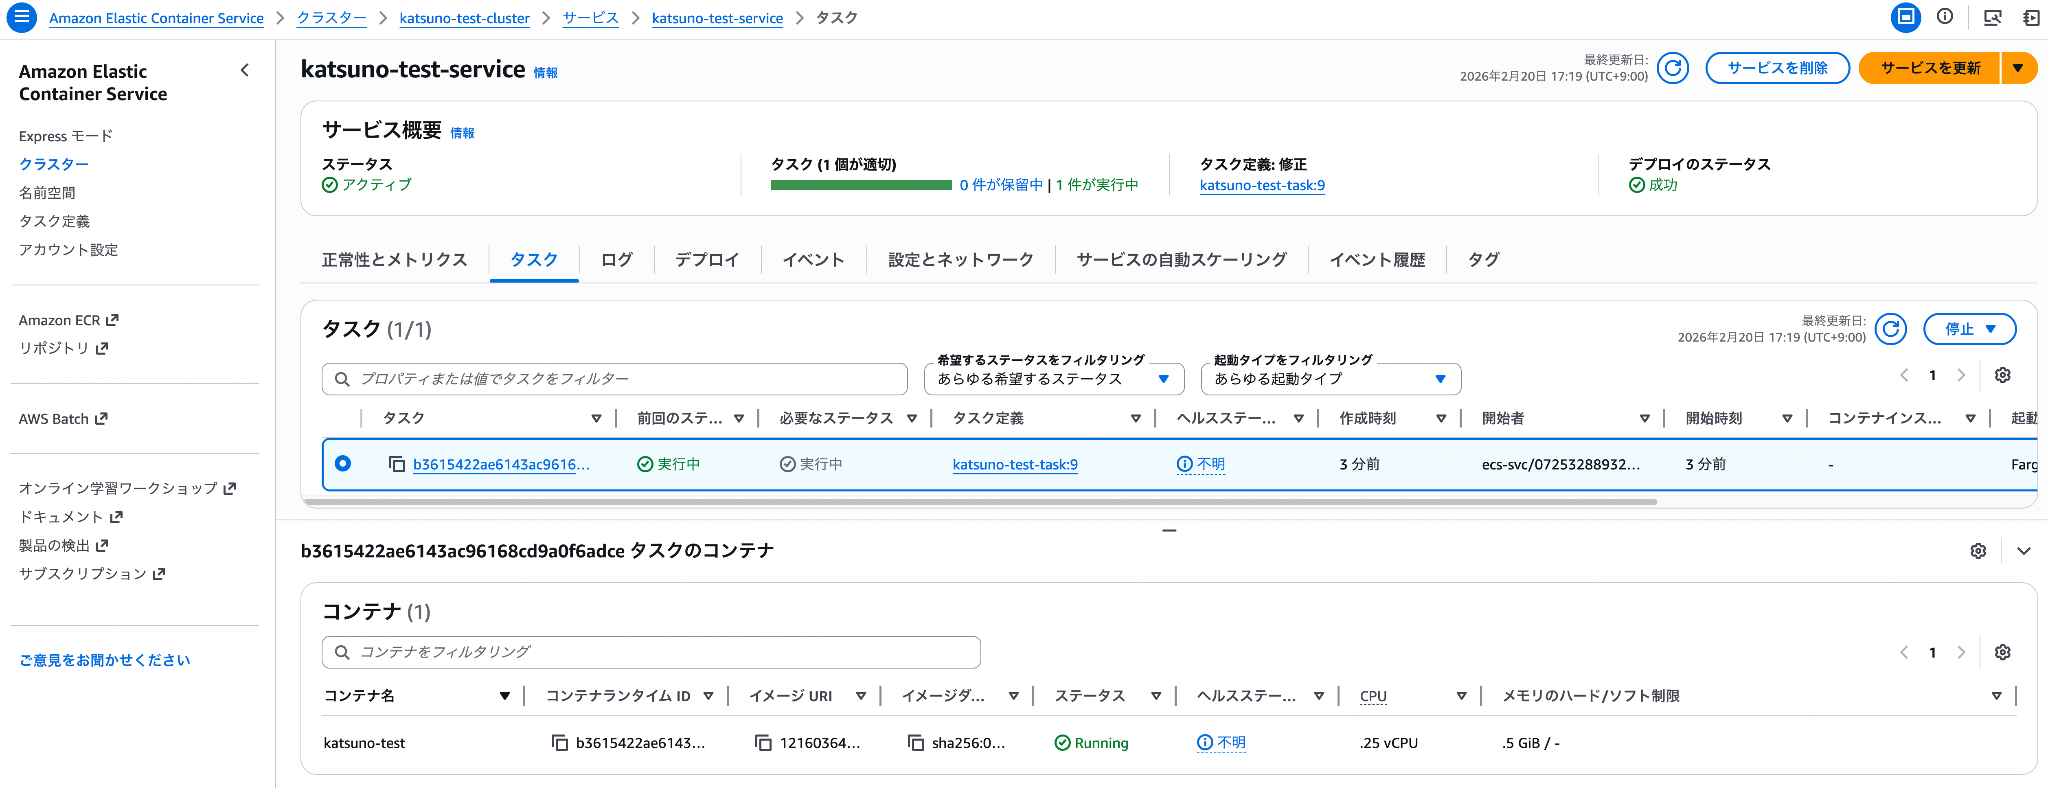
Task: Copy the task ID b3615422ae6143ac9616
Action: (397, 464)
